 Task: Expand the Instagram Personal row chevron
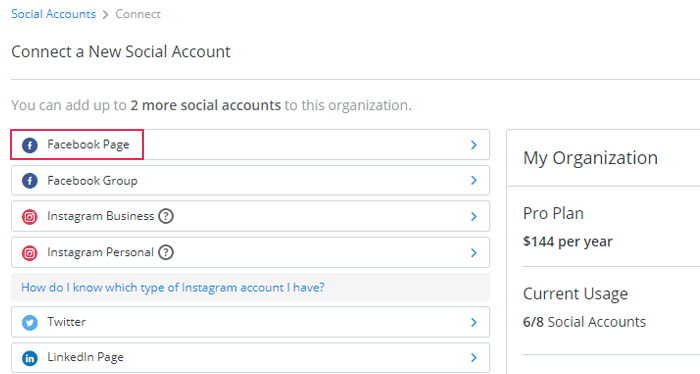pyautogui.click(x=474, y=253)
